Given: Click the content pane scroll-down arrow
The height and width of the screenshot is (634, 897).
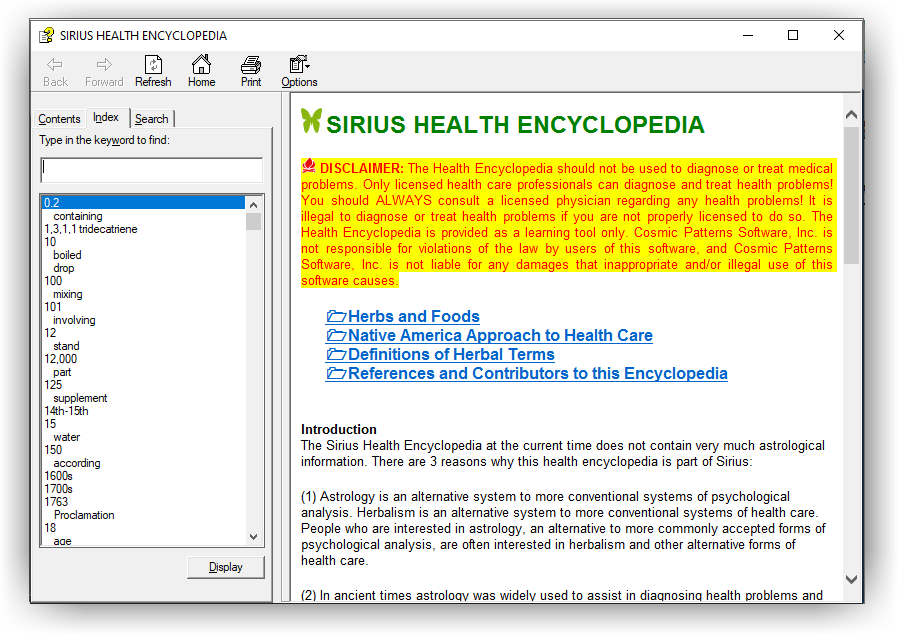Looking at the screenshot, I should (851, 579).
